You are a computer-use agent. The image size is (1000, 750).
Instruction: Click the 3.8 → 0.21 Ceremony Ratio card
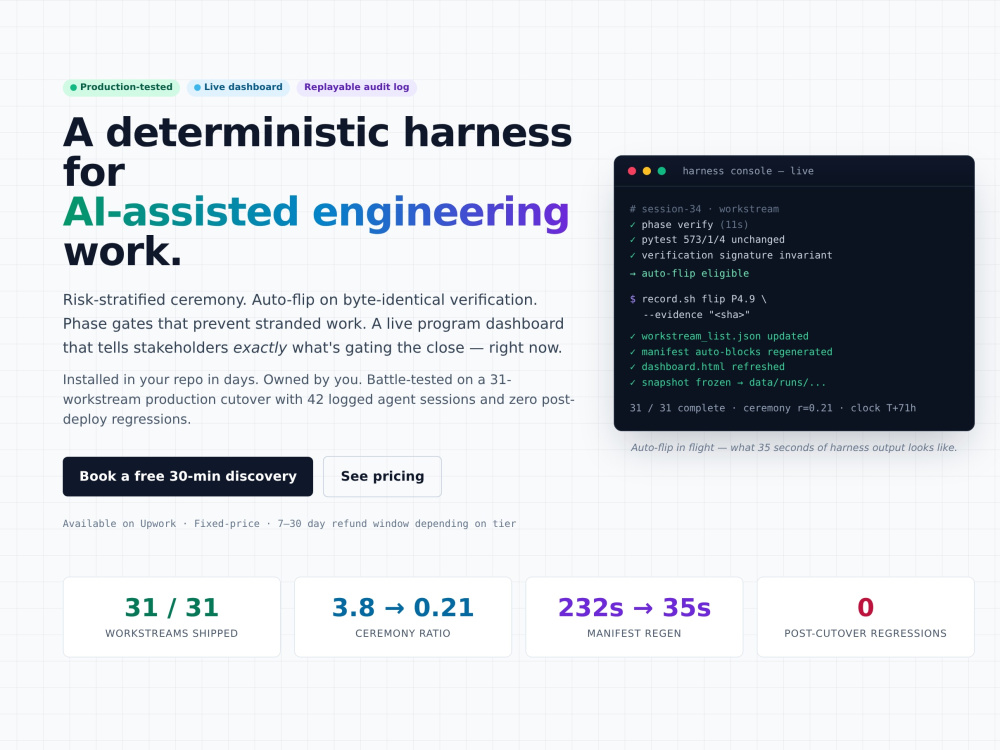tap(403, 617)
